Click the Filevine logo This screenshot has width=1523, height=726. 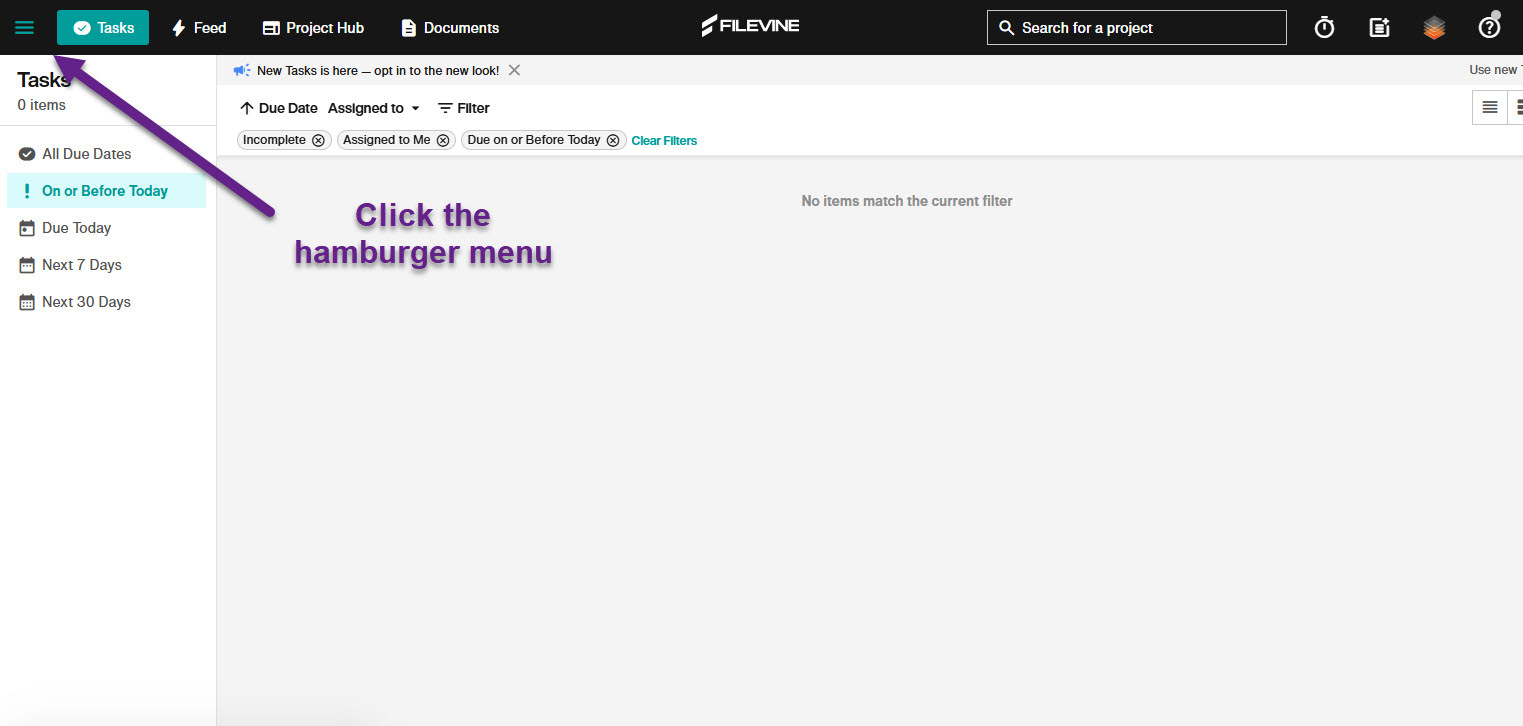750,26
